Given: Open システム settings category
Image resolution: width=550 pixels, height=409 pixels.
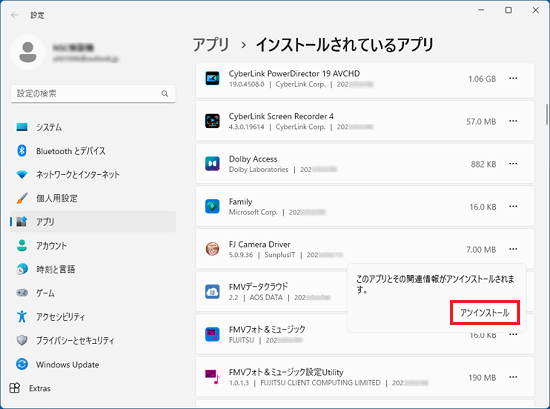Looking at the screenshot, I should [93, 127].
